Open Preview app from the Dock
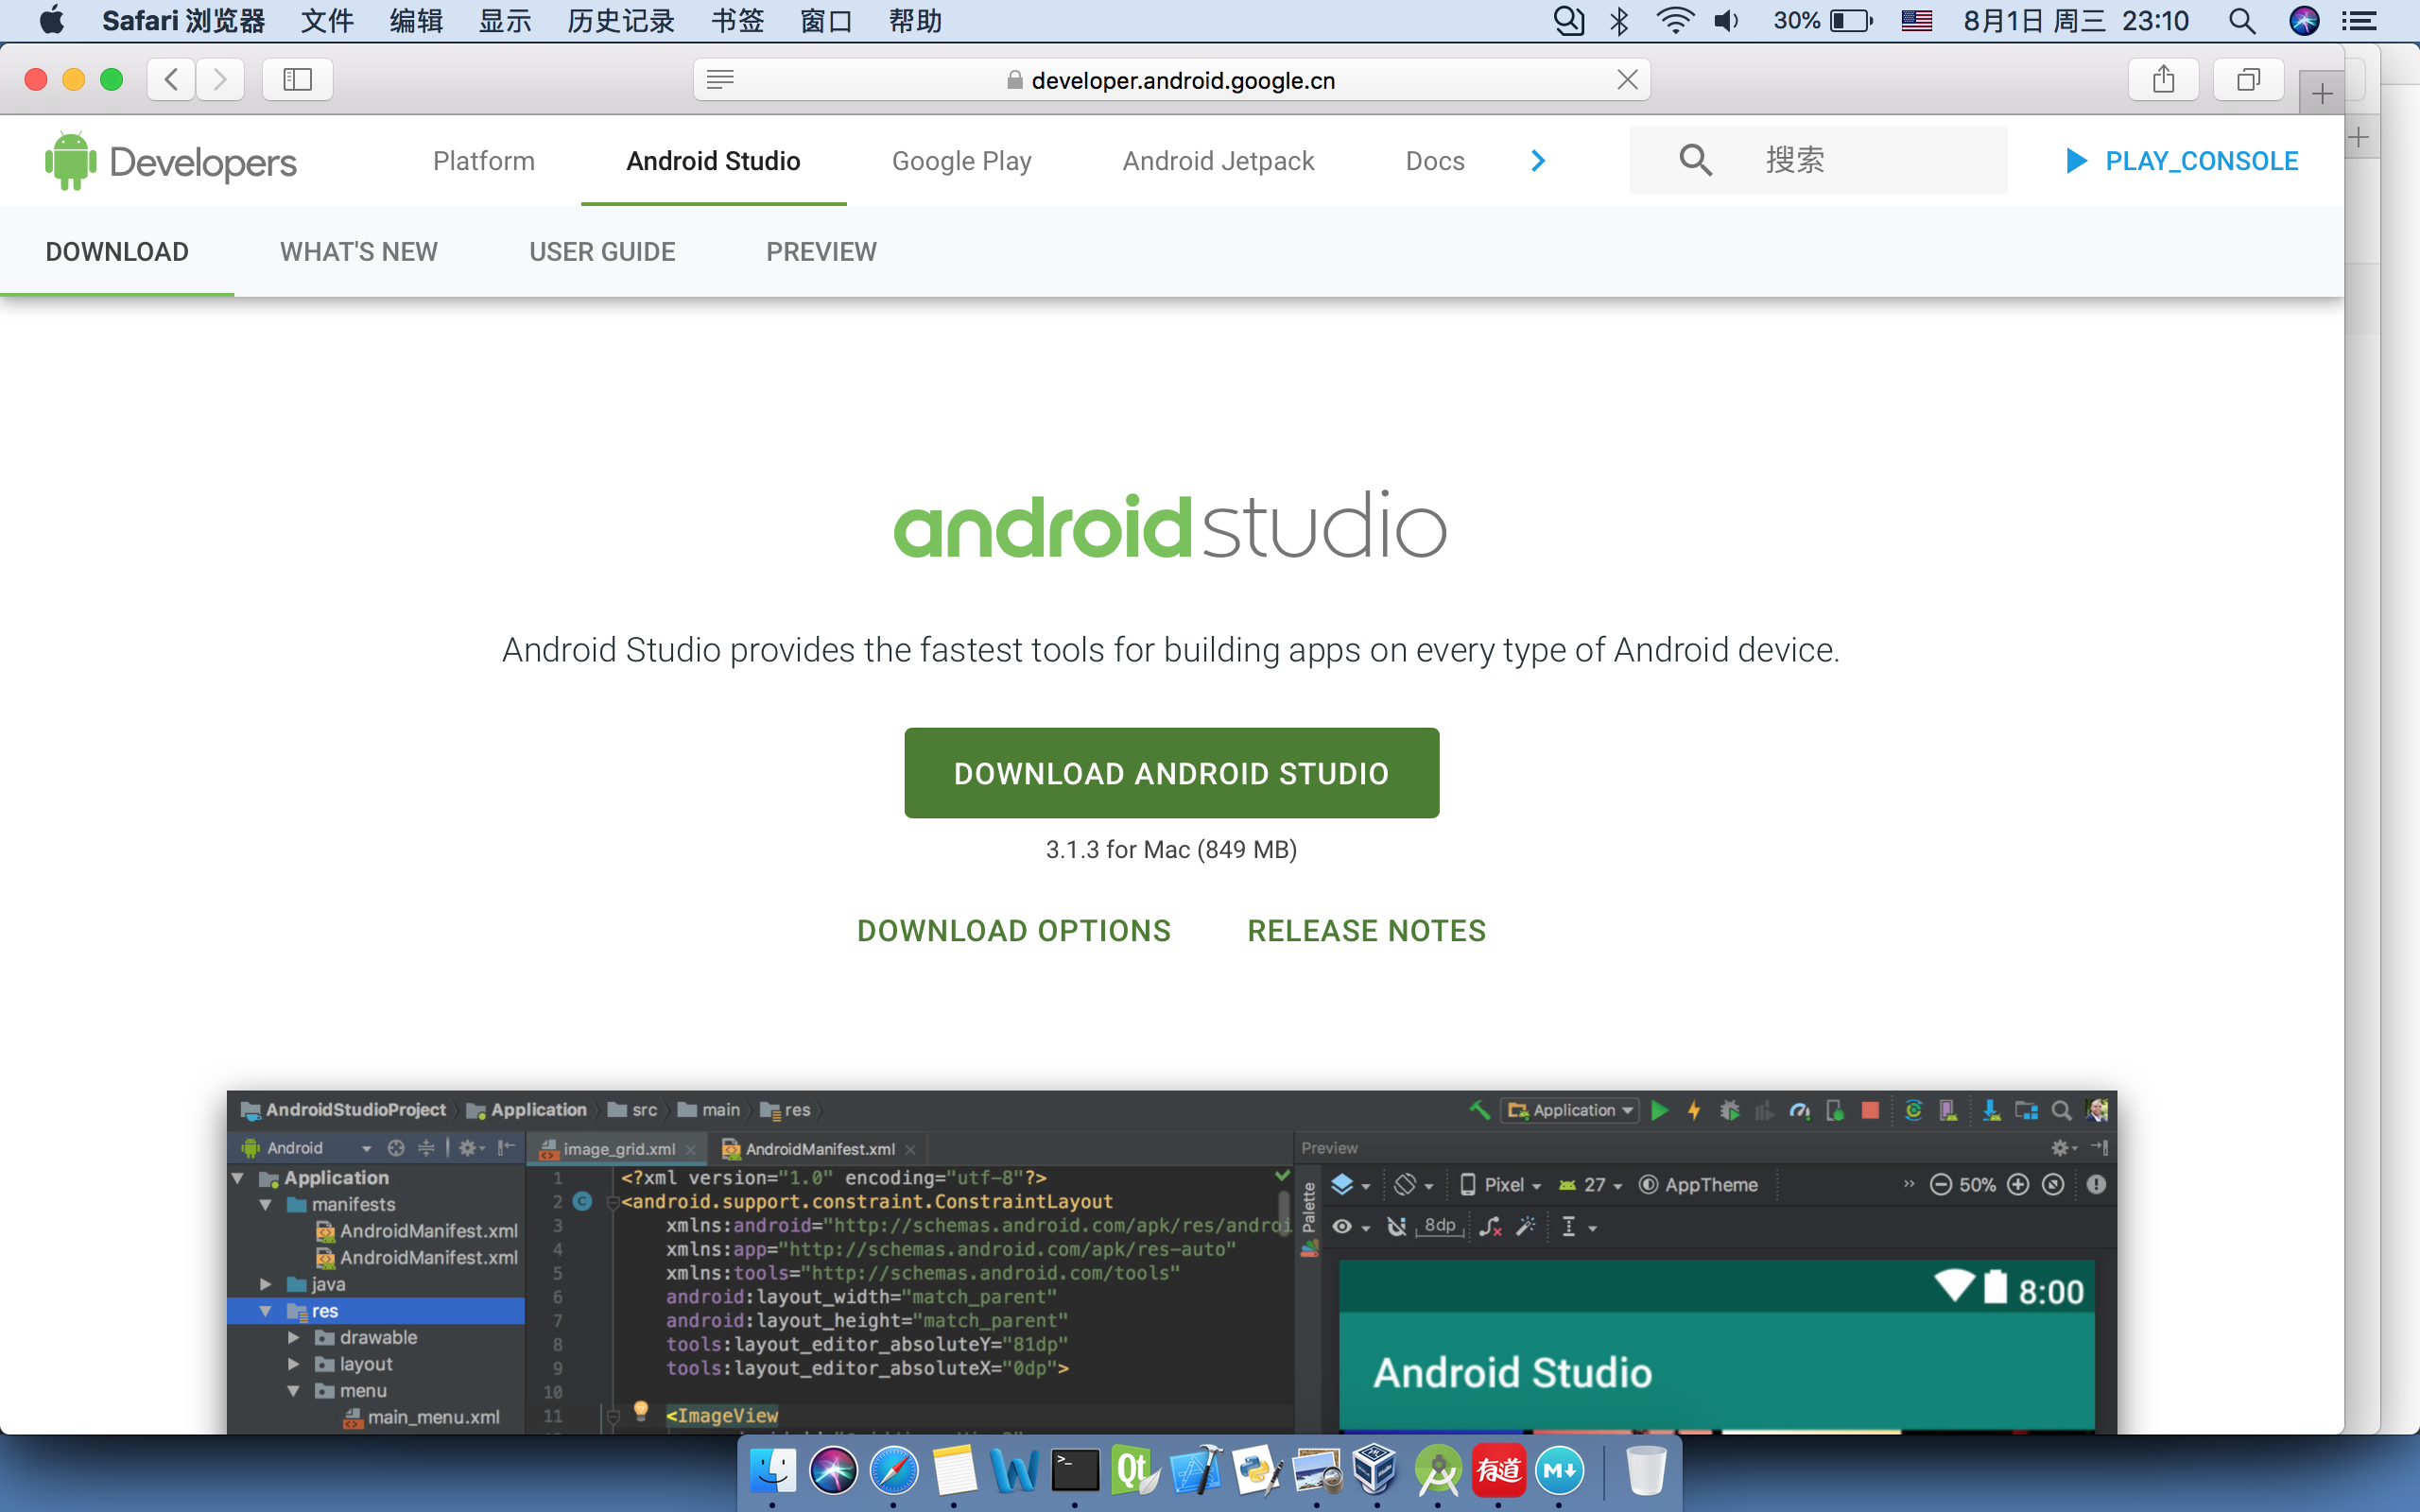 point(1317,1471)
